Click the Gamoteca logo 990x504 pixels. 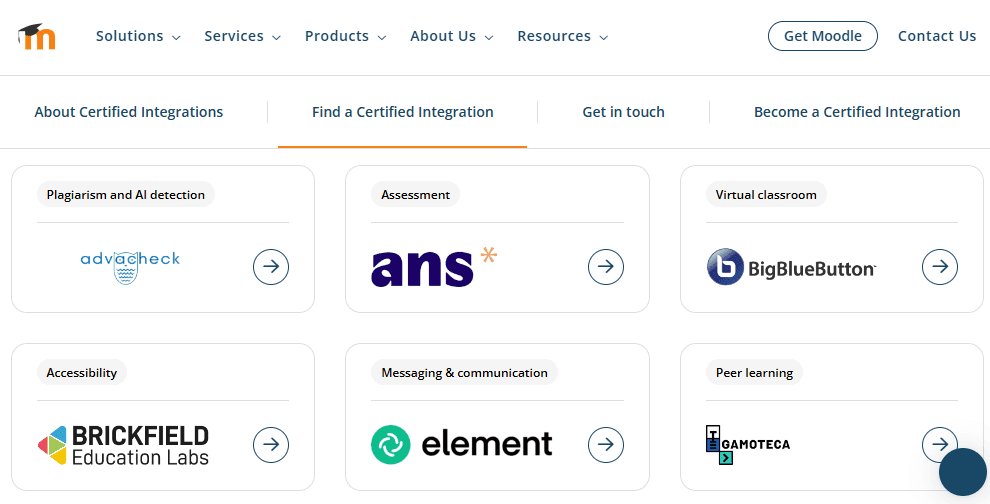tap(748, 445)
